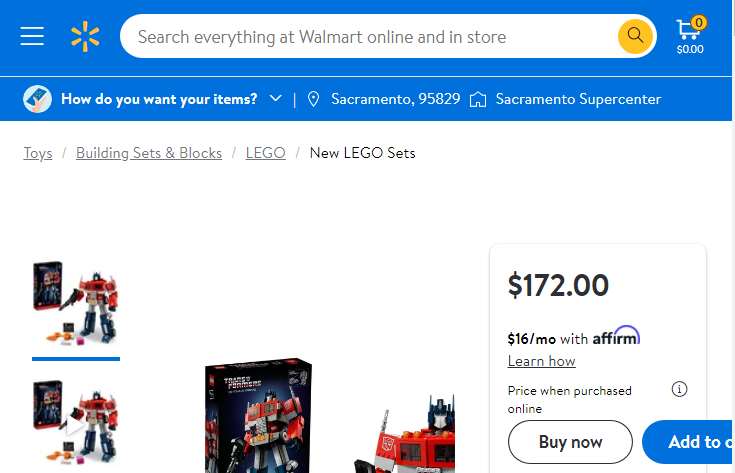Select the first Optimus Prime thumbnail
This screenshot has width=735, height=473.
[76, 303]
